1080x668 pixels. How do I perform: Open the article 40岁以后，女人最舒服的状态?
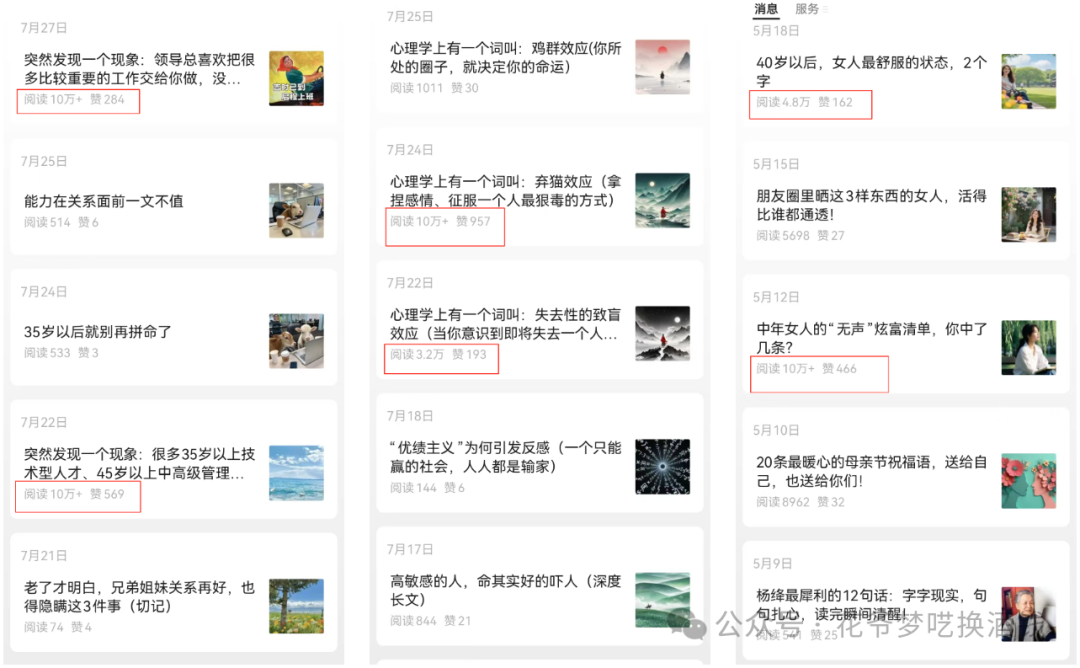tap(871, 72)
